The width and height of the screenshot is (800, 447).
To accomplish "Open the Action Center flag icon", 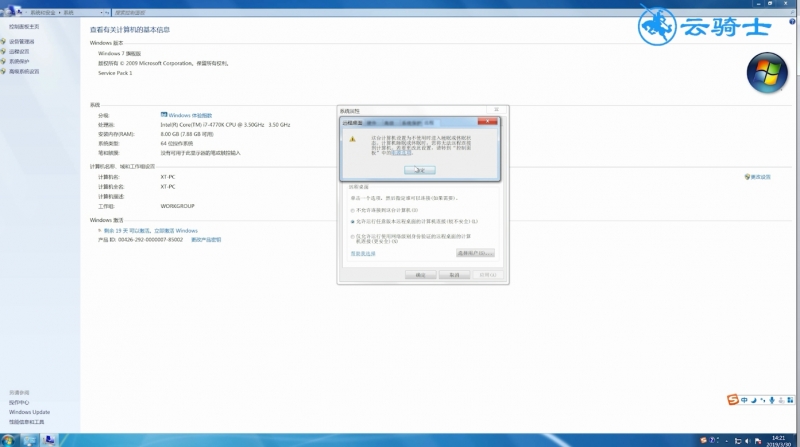I will coord(758,441).
